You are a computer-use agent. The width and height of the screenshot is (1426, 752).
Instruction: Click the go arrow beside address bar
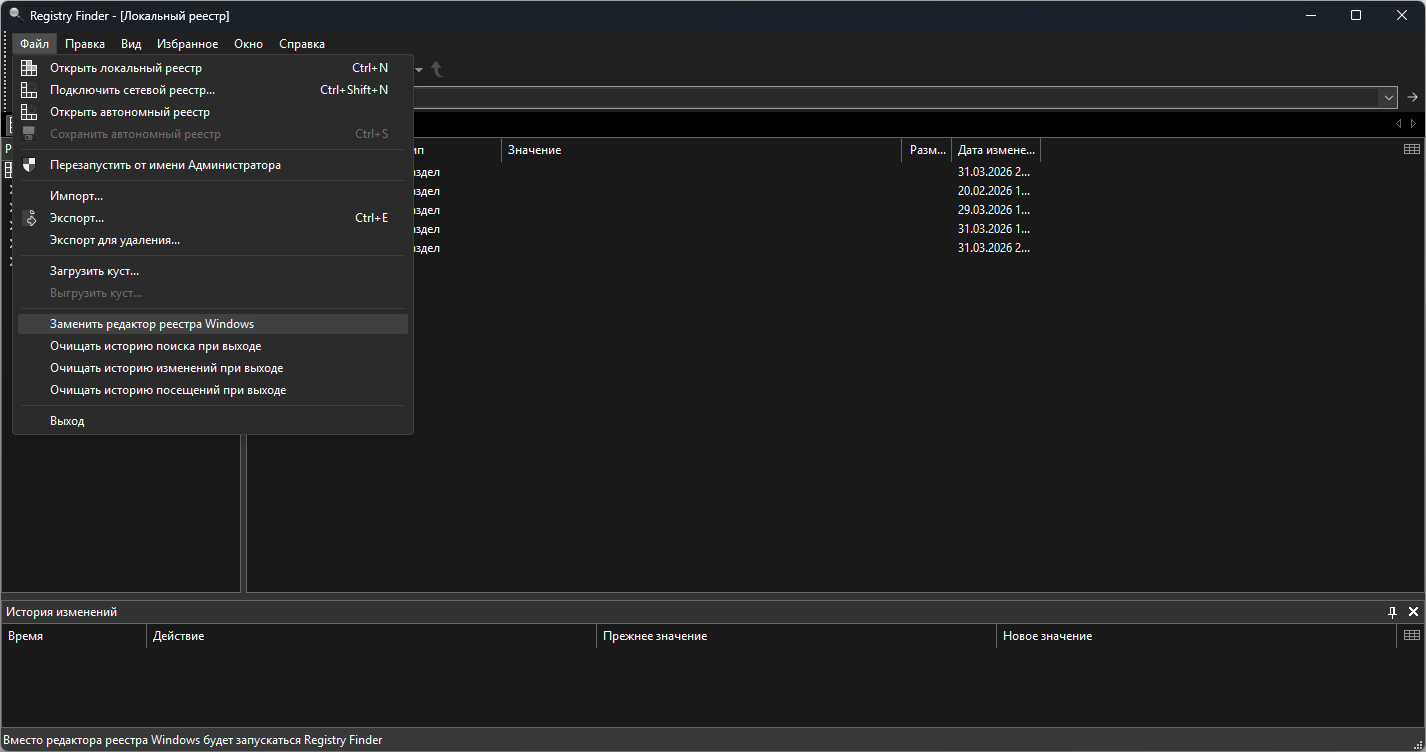coord(1412,97)
